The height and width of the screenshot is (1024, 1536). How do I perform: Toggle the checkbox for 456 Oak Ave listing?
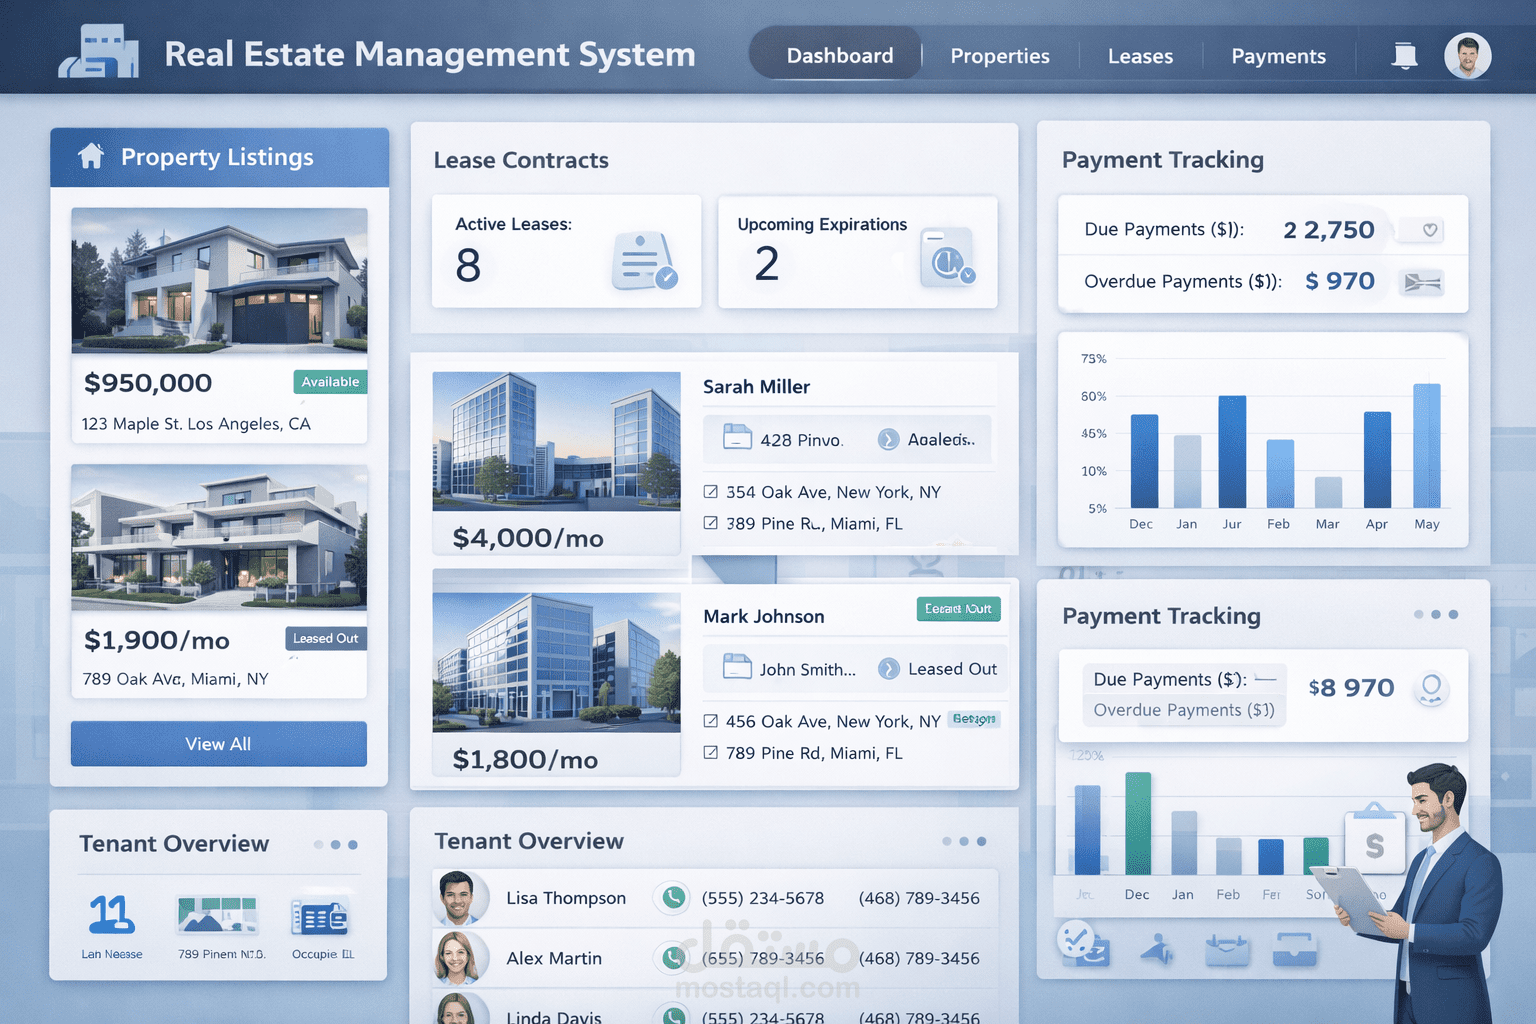[709, 721]
